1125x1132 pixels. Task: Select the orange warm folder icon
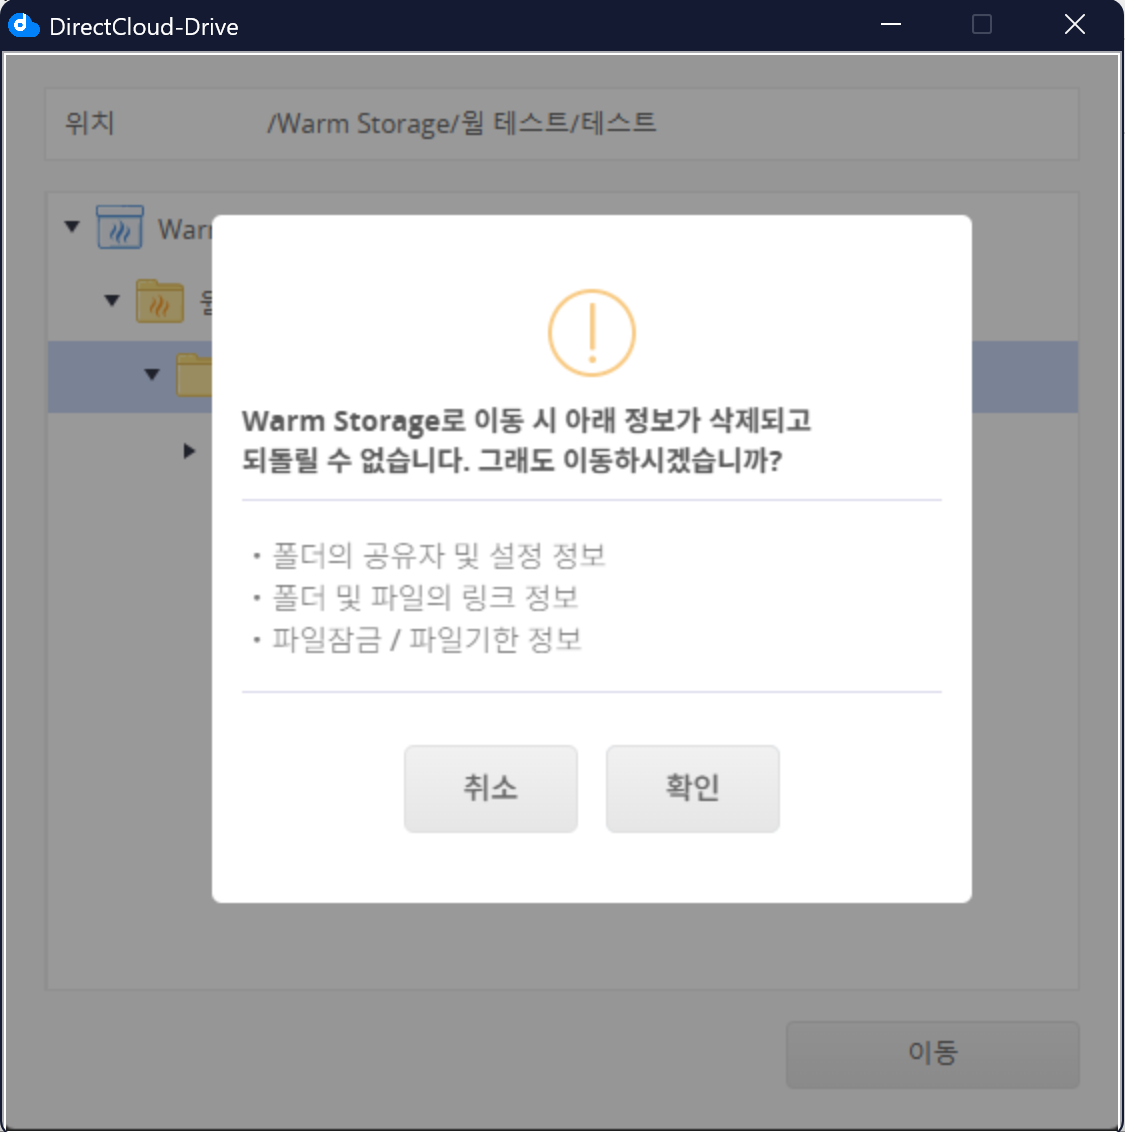coord(160,300)
